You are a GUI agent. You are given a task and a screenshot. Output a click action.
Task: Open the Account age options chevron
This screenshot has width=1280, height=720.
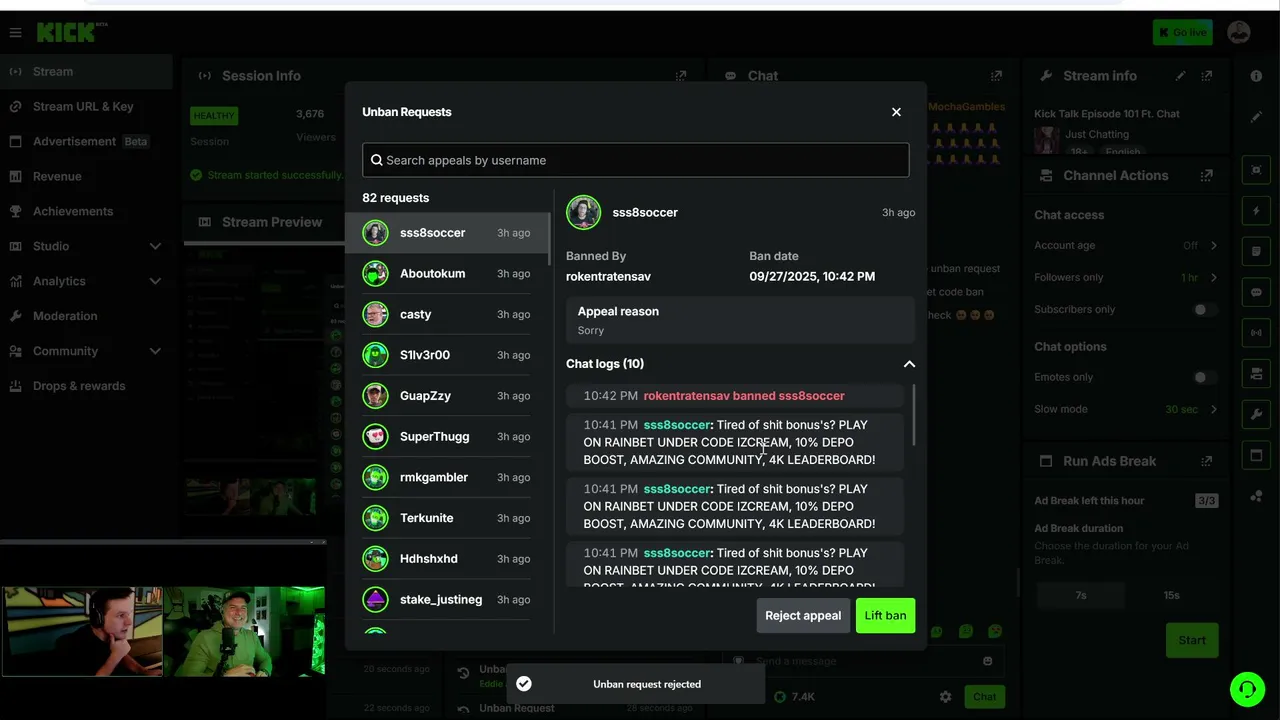[x=1214, y=246]
